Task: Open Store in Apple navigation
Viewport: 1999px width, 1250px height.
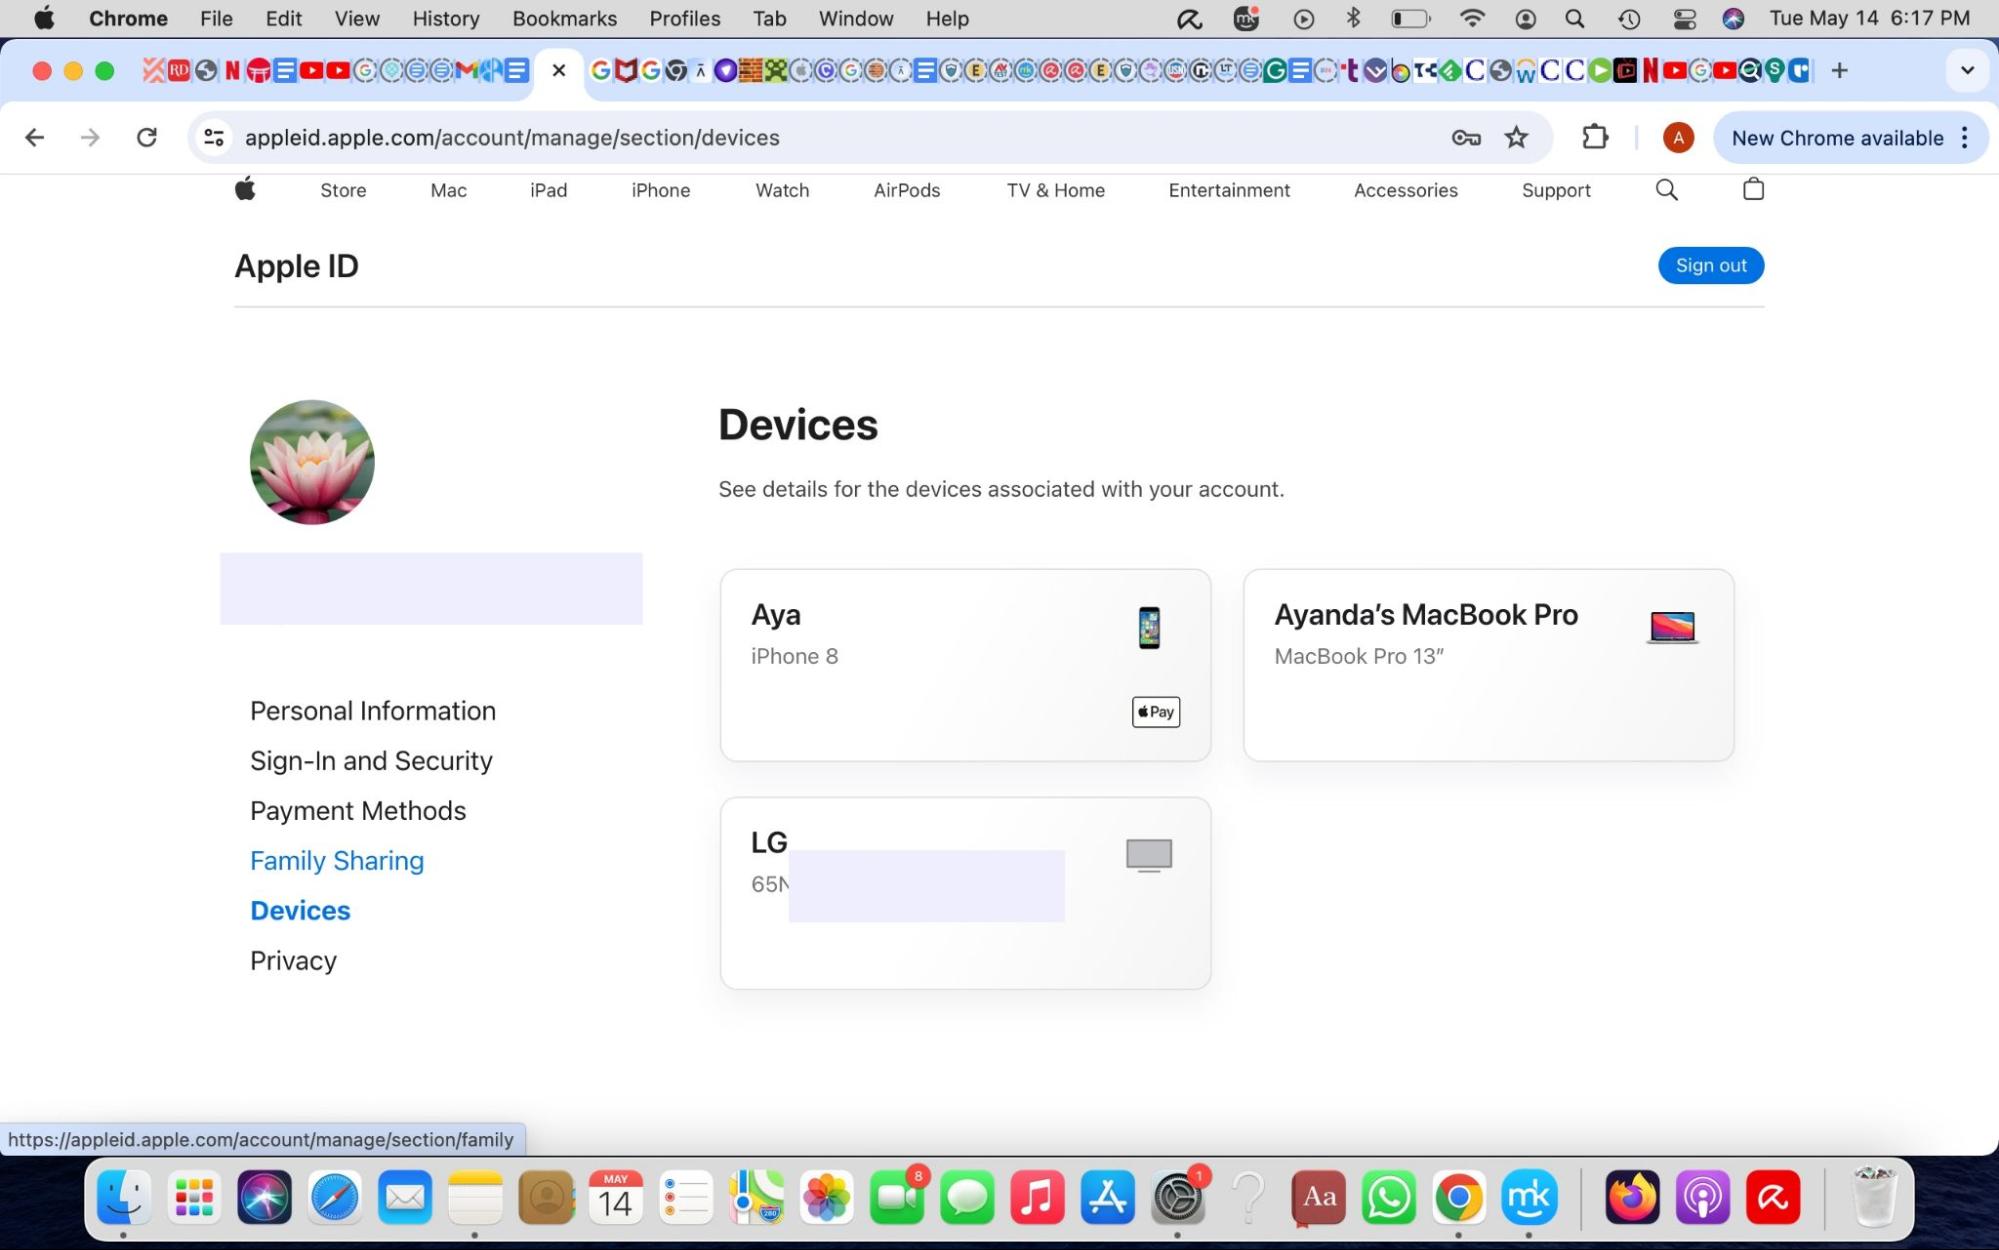Action: (x=343, y=190)
